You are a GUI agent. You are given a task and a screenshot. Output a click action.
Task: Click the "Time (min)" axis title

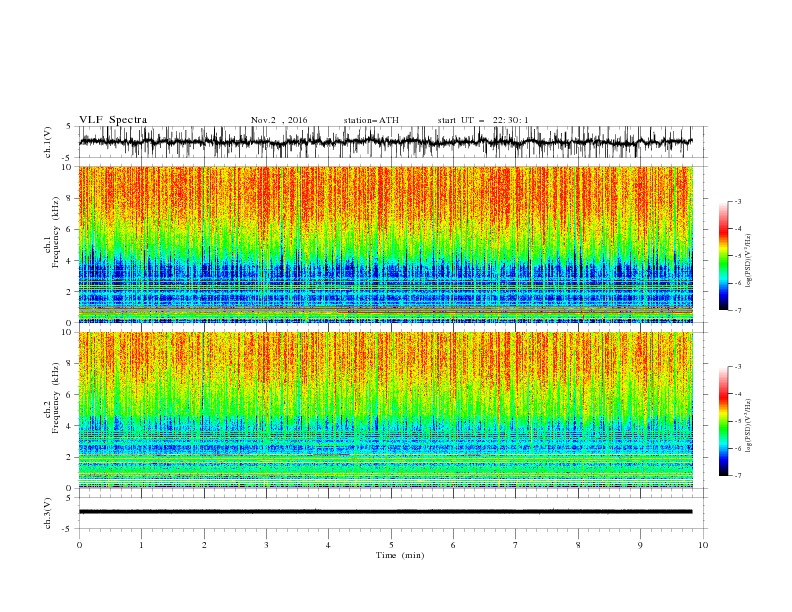400,555
